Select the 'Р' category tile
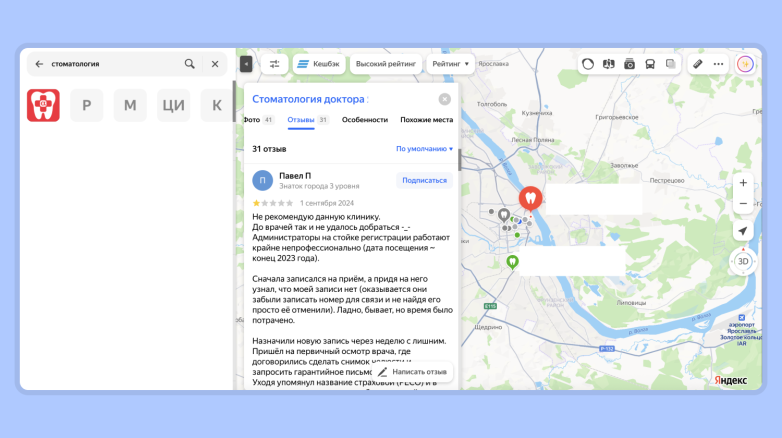 [87, 105]
